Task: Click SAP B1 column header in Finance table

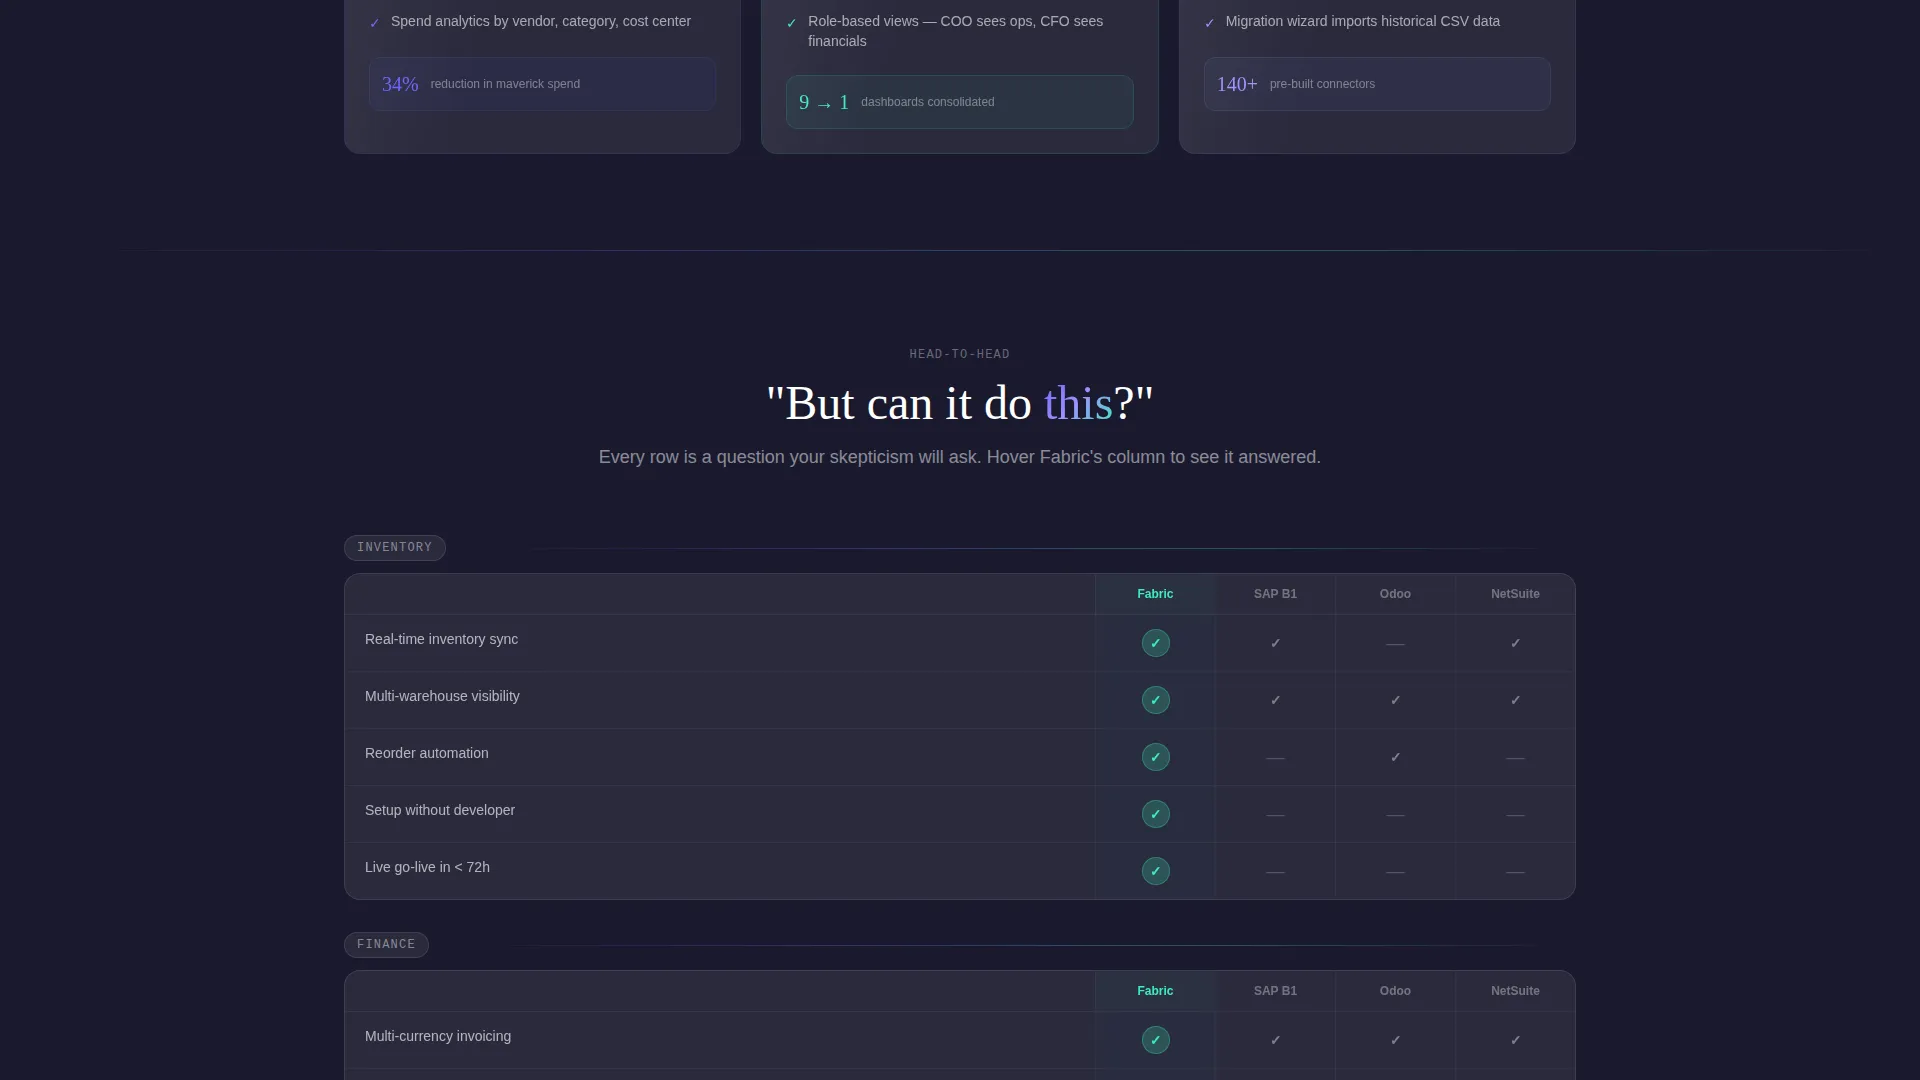Action: [1275, 991]
